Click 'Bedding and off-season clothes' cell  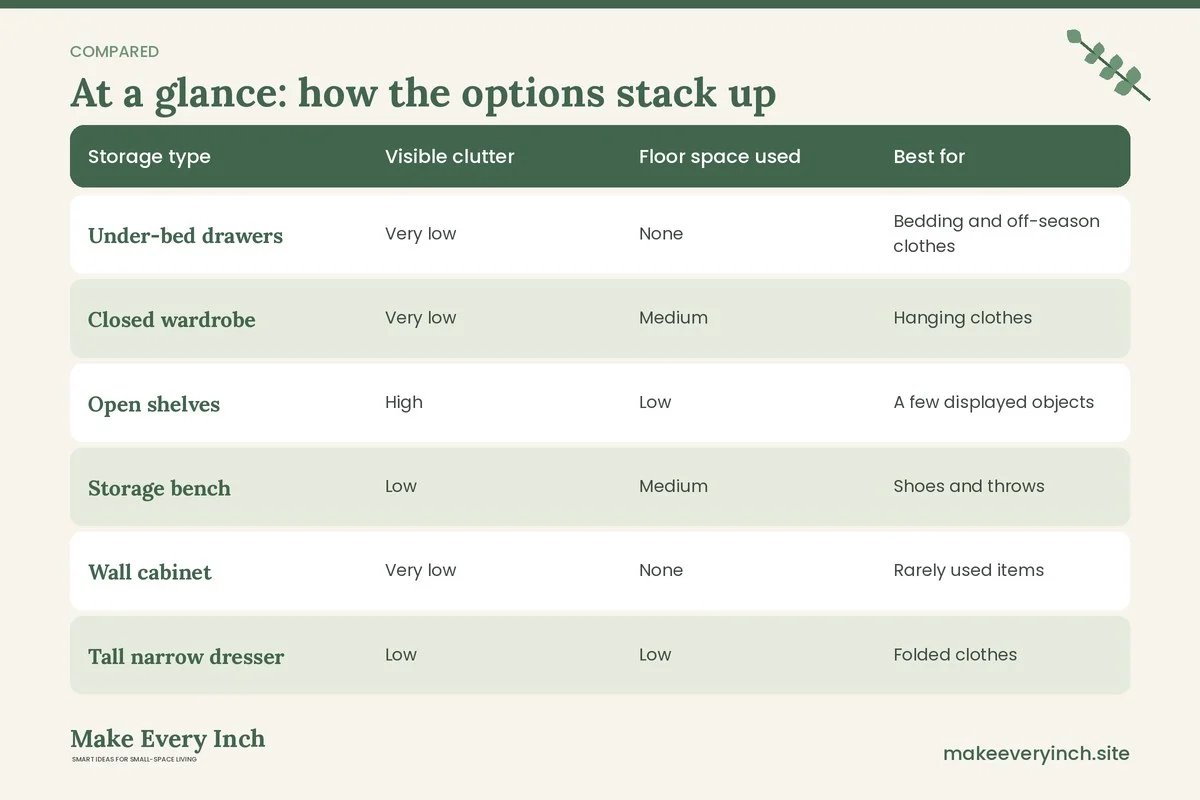[996, 234]
